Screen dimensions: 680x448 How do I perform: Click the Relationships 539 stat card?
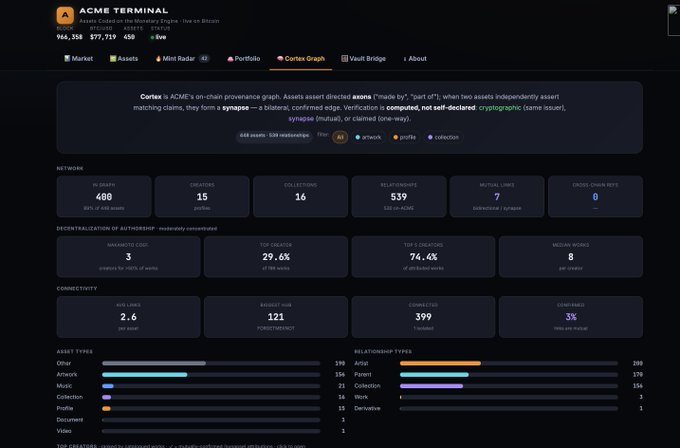click(x=399, y=196)
